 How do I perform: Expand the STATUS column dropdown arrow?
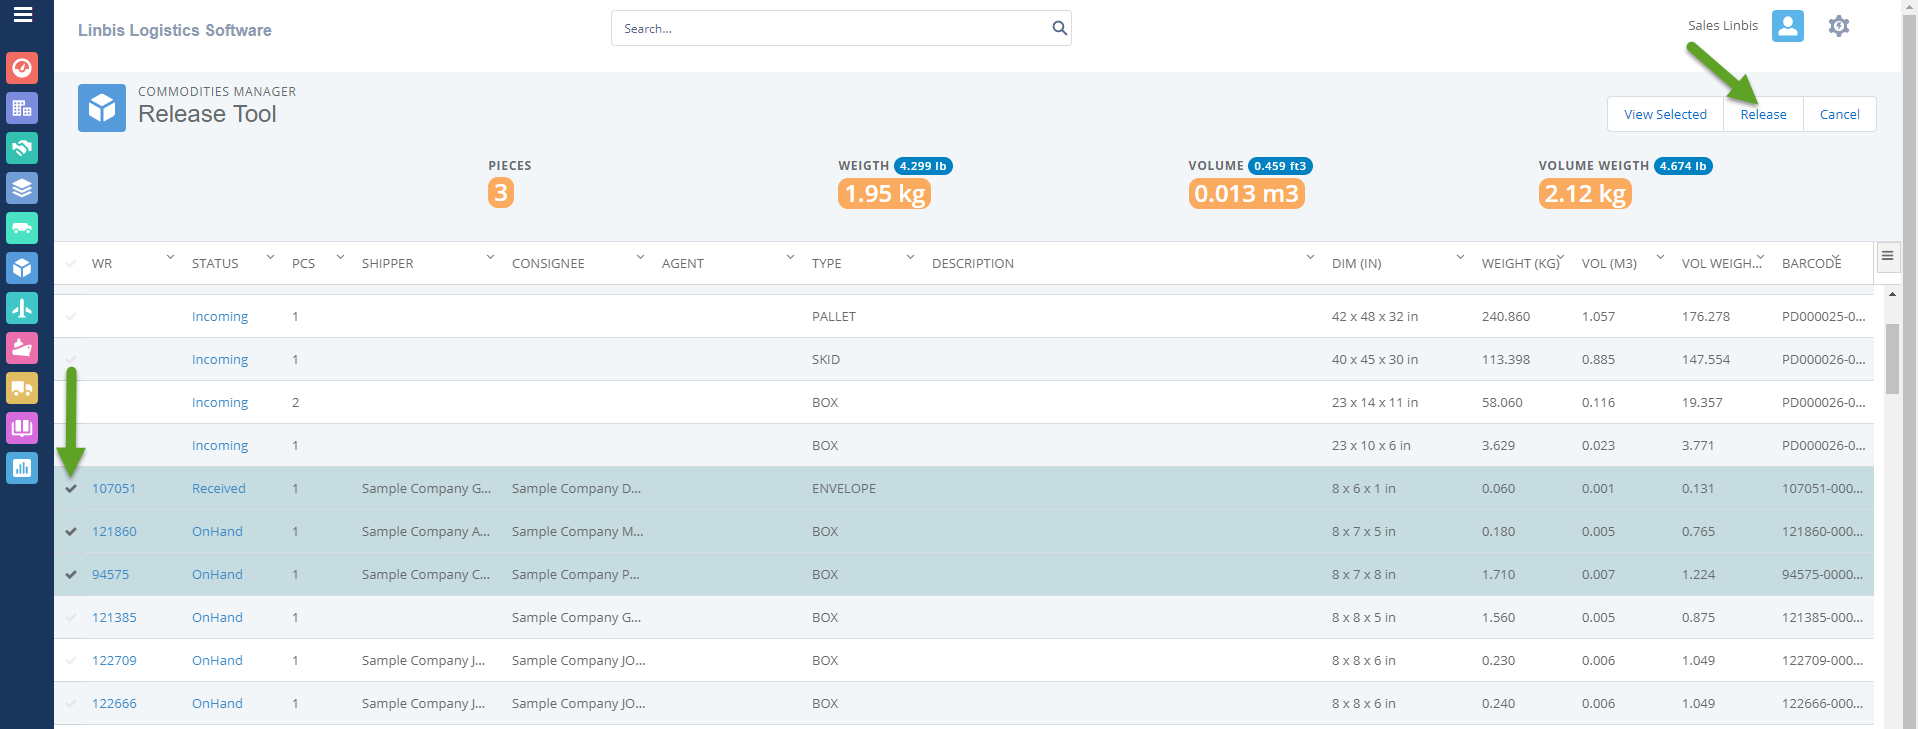270,258
